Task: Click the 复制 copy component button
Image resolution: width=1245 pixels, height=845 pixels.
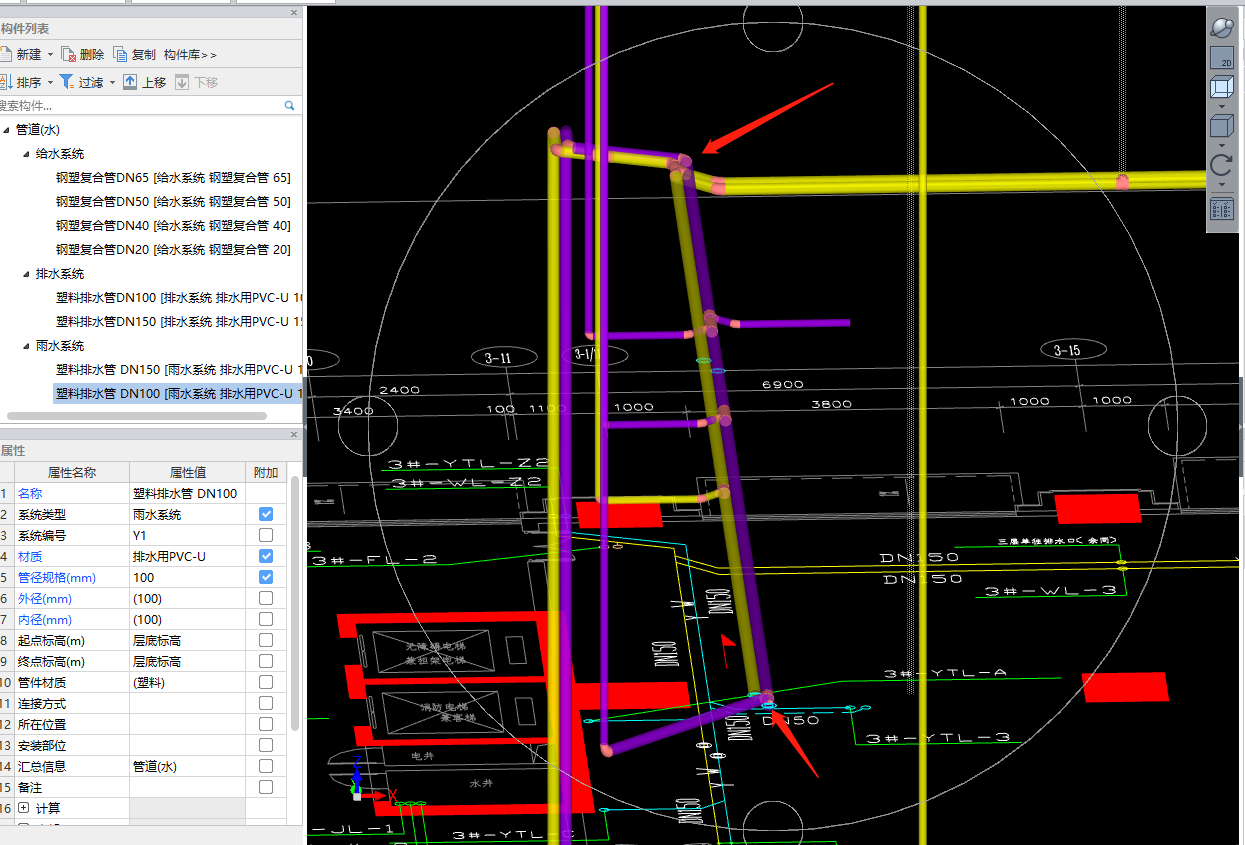Action: 134,54
